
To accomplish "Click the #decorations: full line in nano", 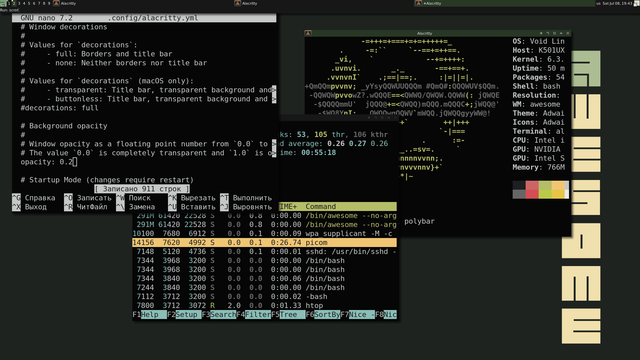I will [x=59, y=108].
